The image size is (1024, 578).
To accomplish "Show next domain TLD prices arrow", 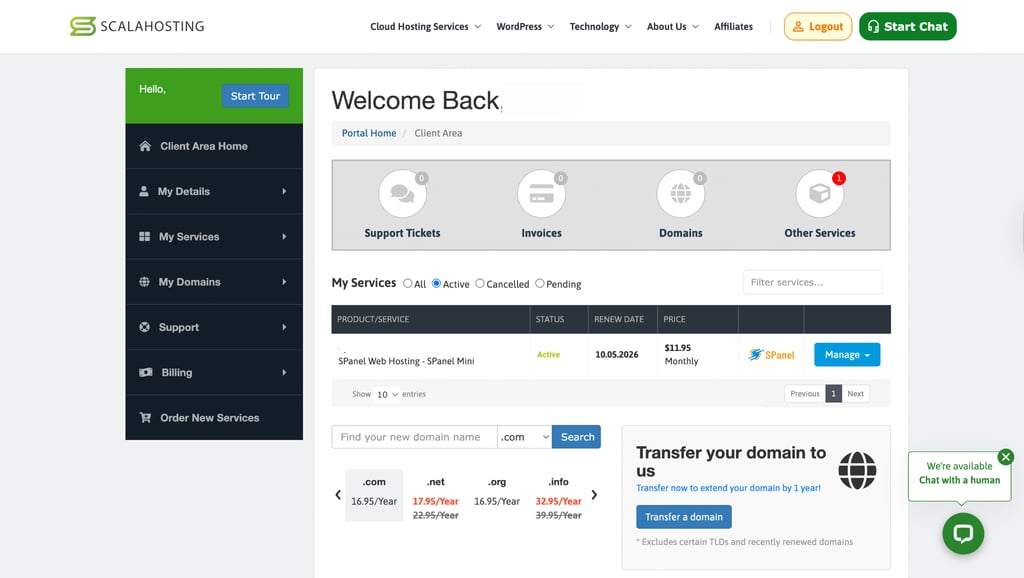I will coord(594,494).
